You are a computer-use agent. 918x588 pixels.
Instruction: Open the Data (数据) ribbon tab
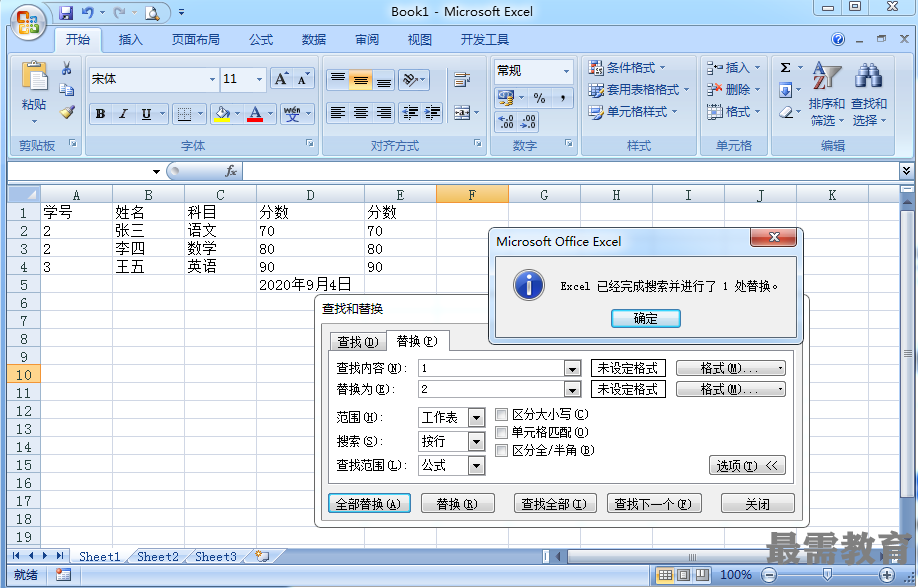point(314,40)
